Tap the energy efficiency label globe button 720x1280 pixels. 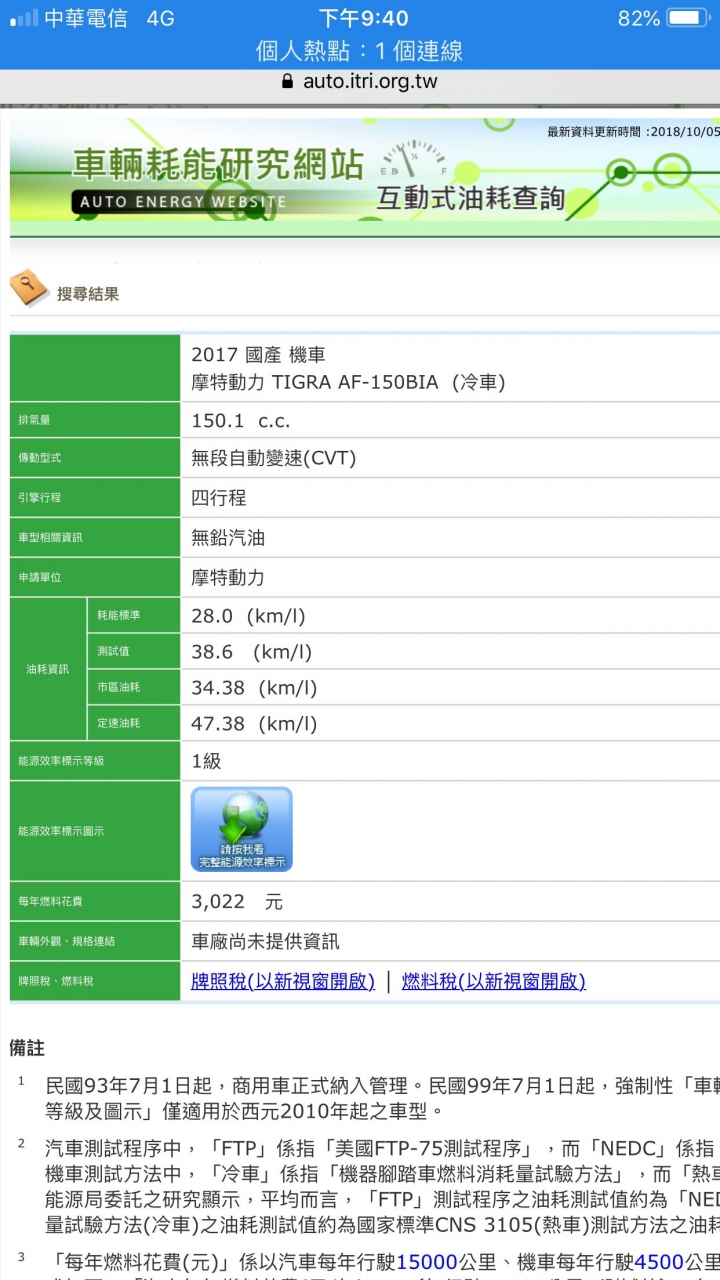(242, 829)
